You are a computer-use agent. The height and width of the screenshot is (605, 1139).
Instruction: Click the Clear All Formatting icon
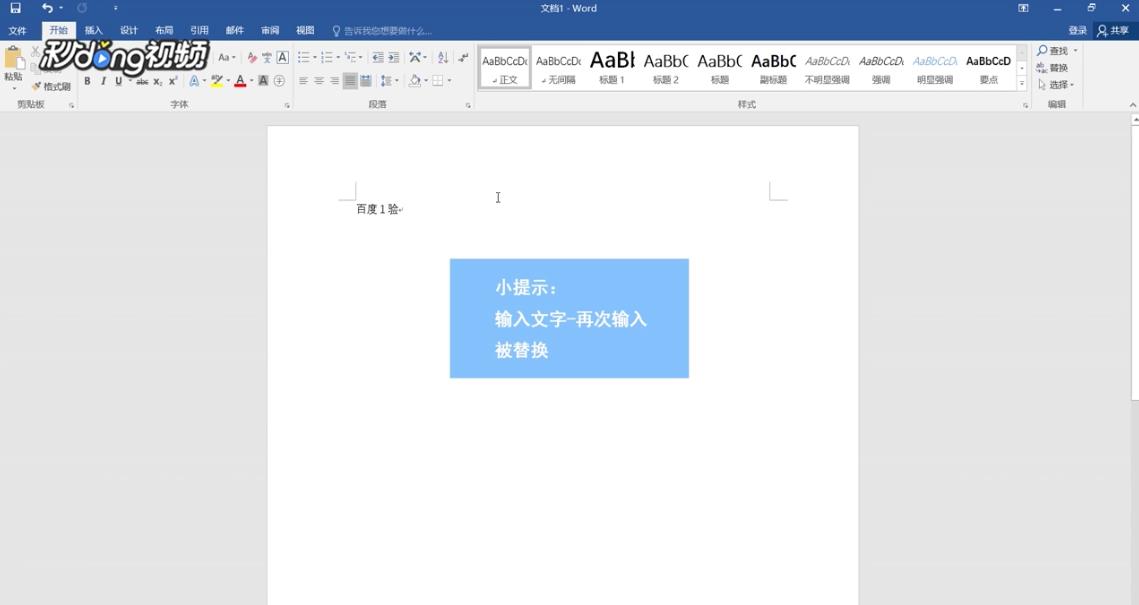[x=252, y=56]
